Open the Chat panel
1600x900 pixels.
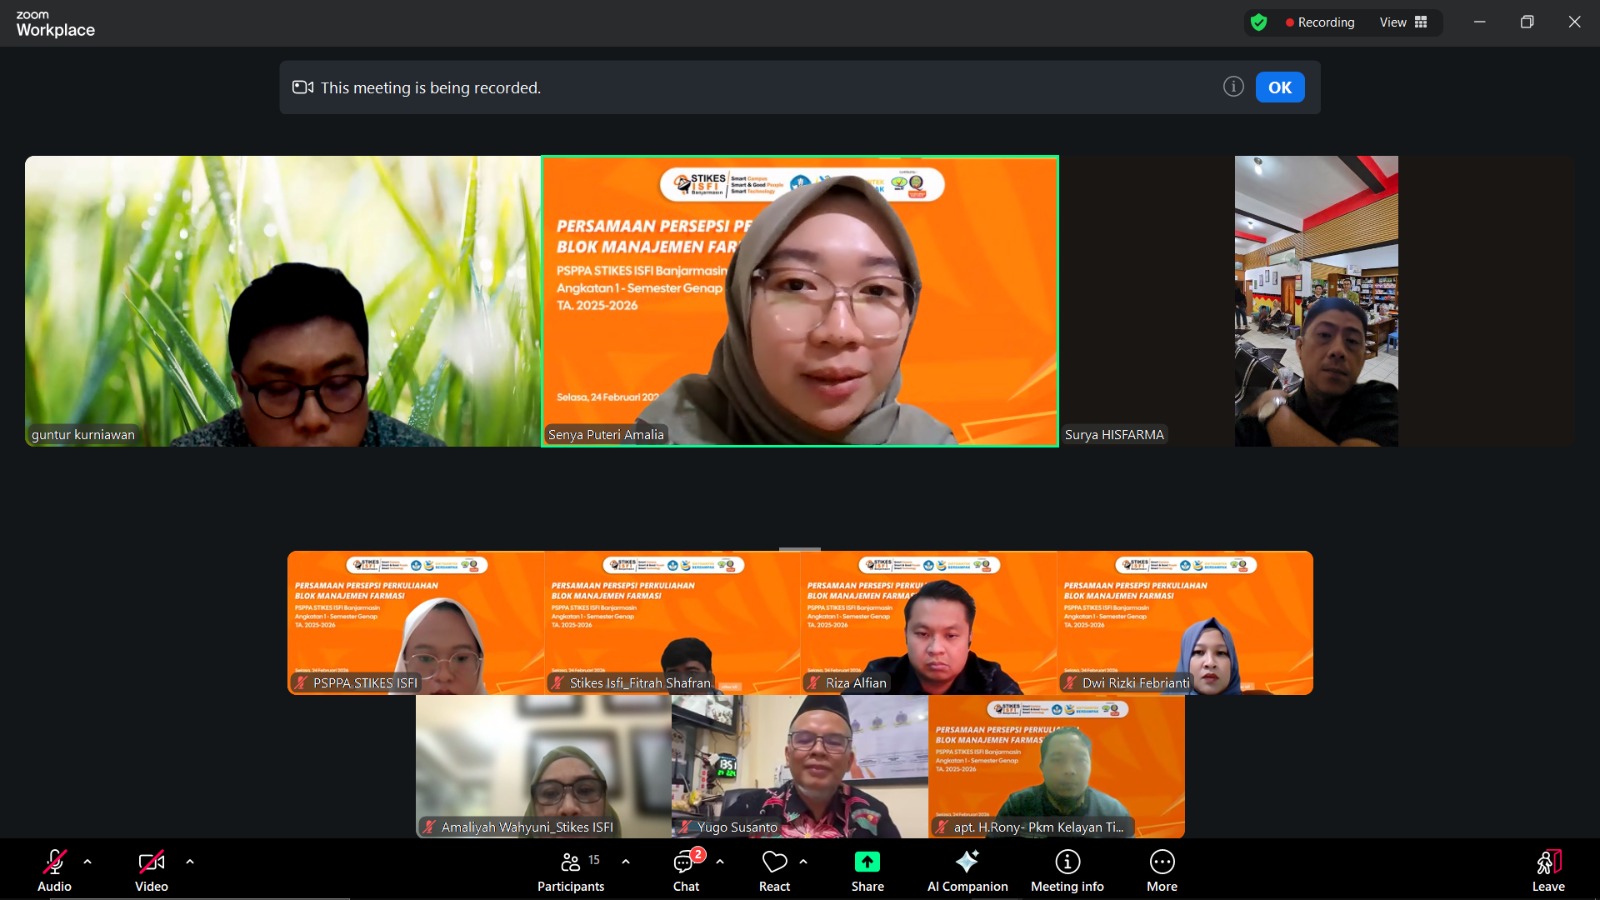pos(686,870)
